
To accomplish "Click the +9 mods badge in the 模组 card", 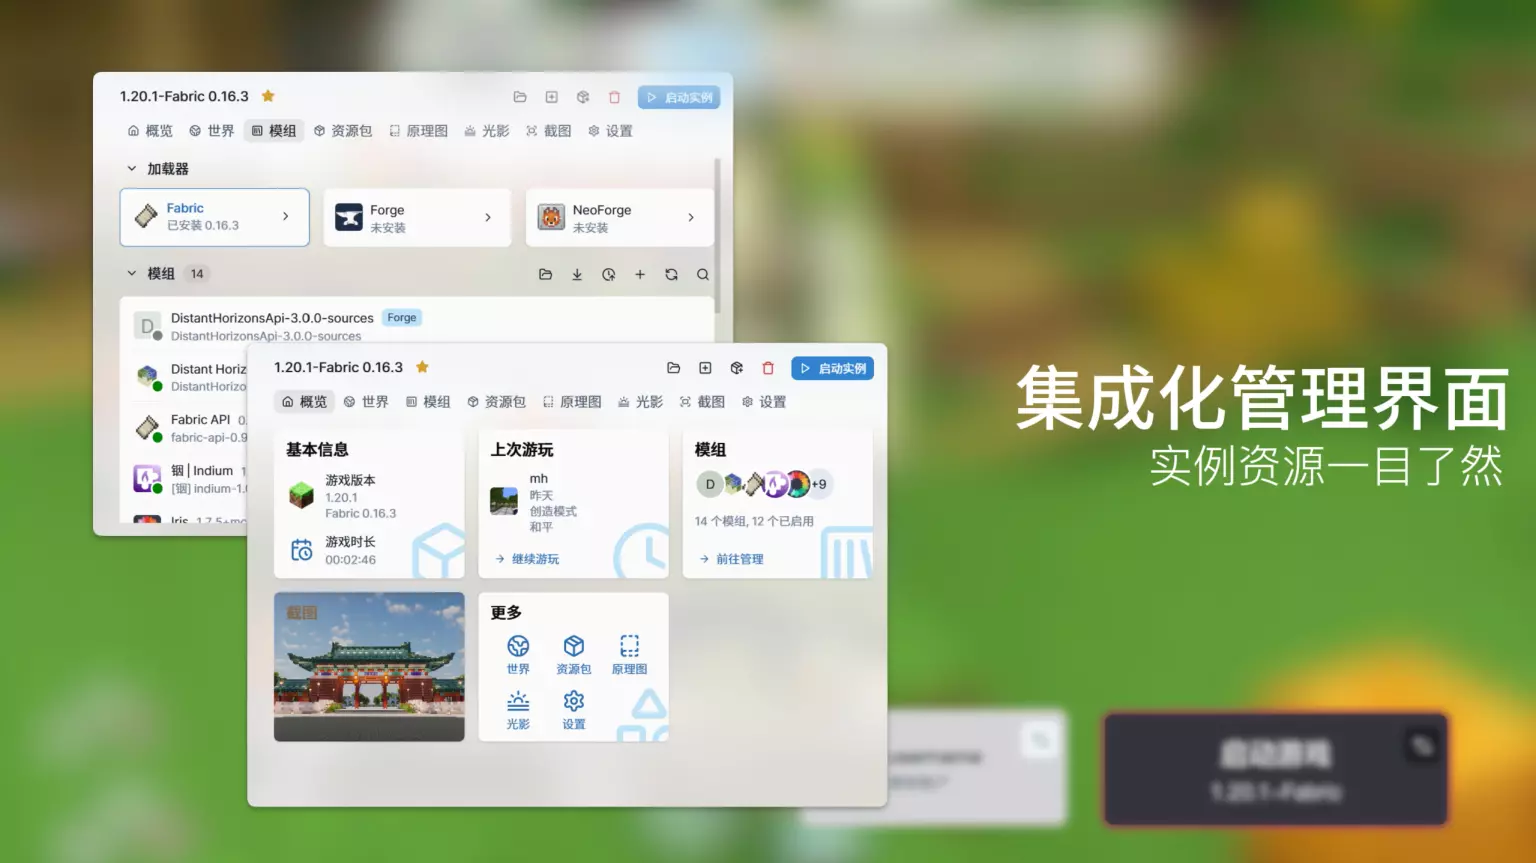I will coord(819,484).
